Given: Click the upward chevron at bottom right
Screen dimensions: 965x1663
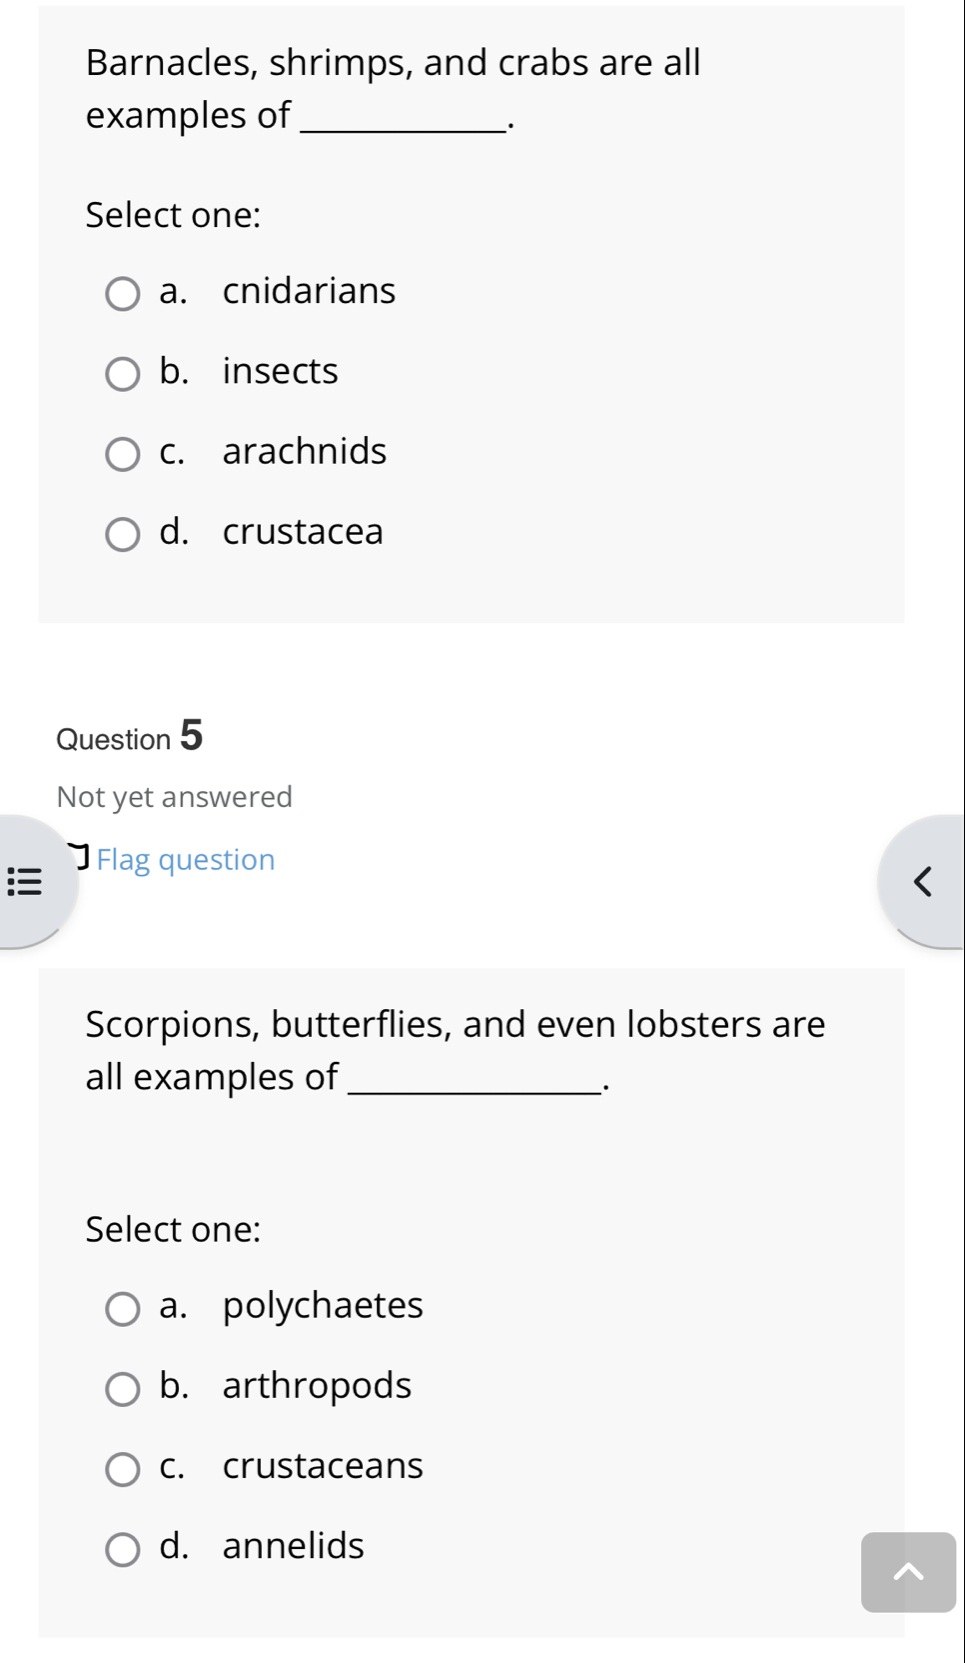Looking at the screenshot, I should coord(908,1573).
